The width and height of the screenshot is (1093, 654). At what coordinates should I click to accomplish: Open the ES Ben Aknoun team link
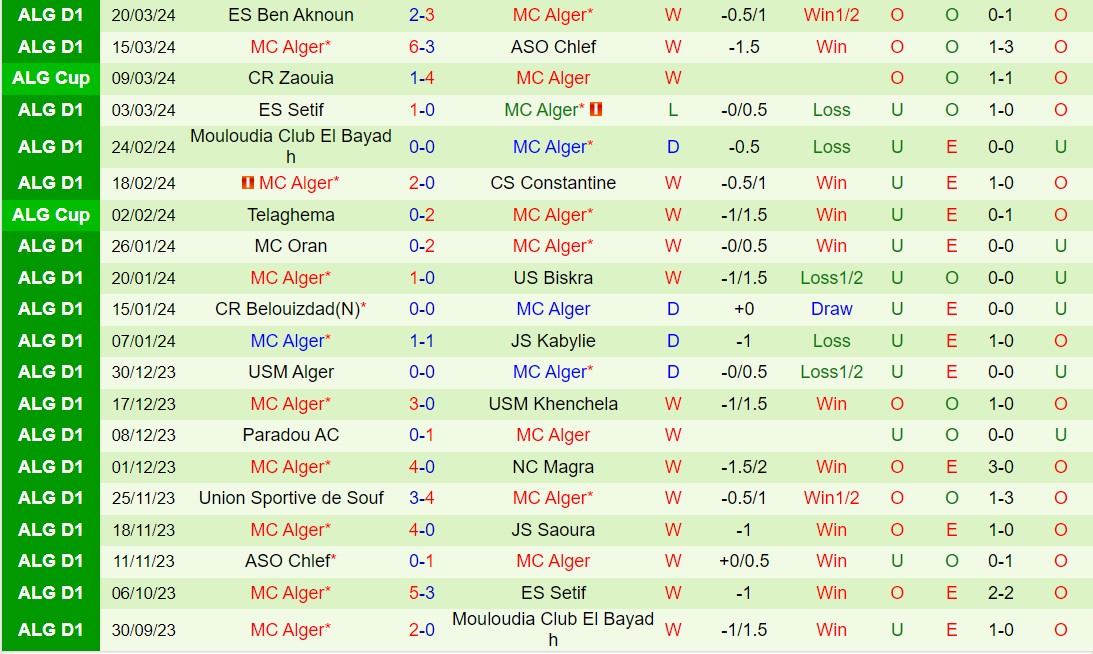[x=291, y=15]
